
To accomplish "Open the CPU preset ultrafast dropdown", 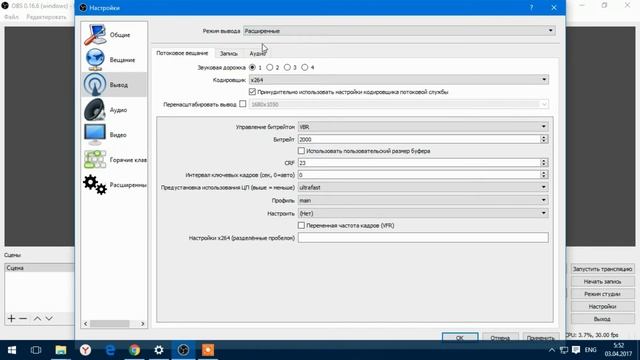I will 423,187.
